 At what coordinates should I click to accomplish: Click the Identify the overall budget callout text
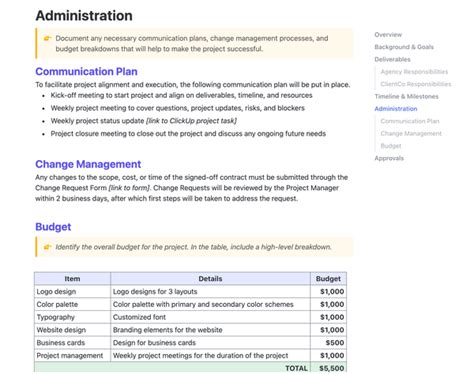193,247
